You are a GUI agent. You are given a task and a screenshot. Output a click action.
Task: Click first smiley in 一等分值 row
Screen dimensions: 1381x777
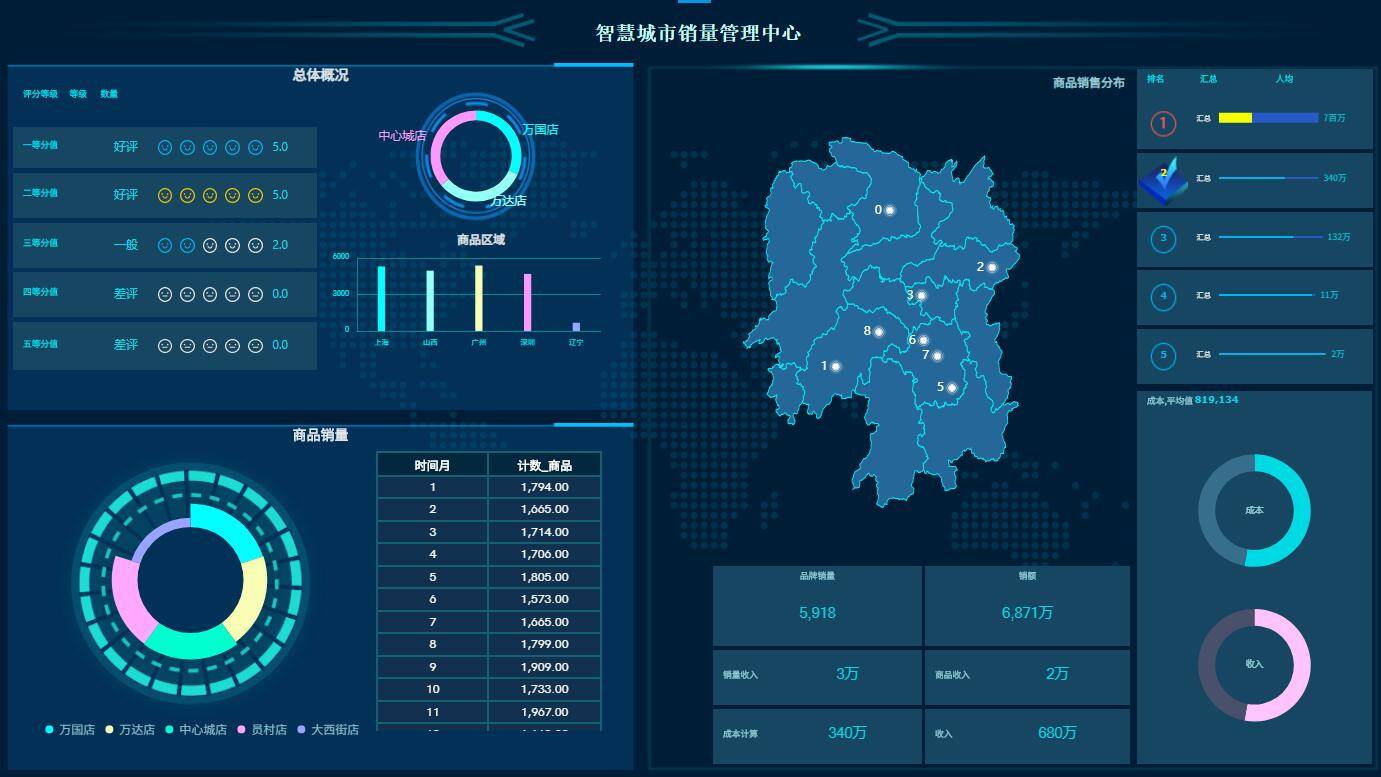point(165,147)
